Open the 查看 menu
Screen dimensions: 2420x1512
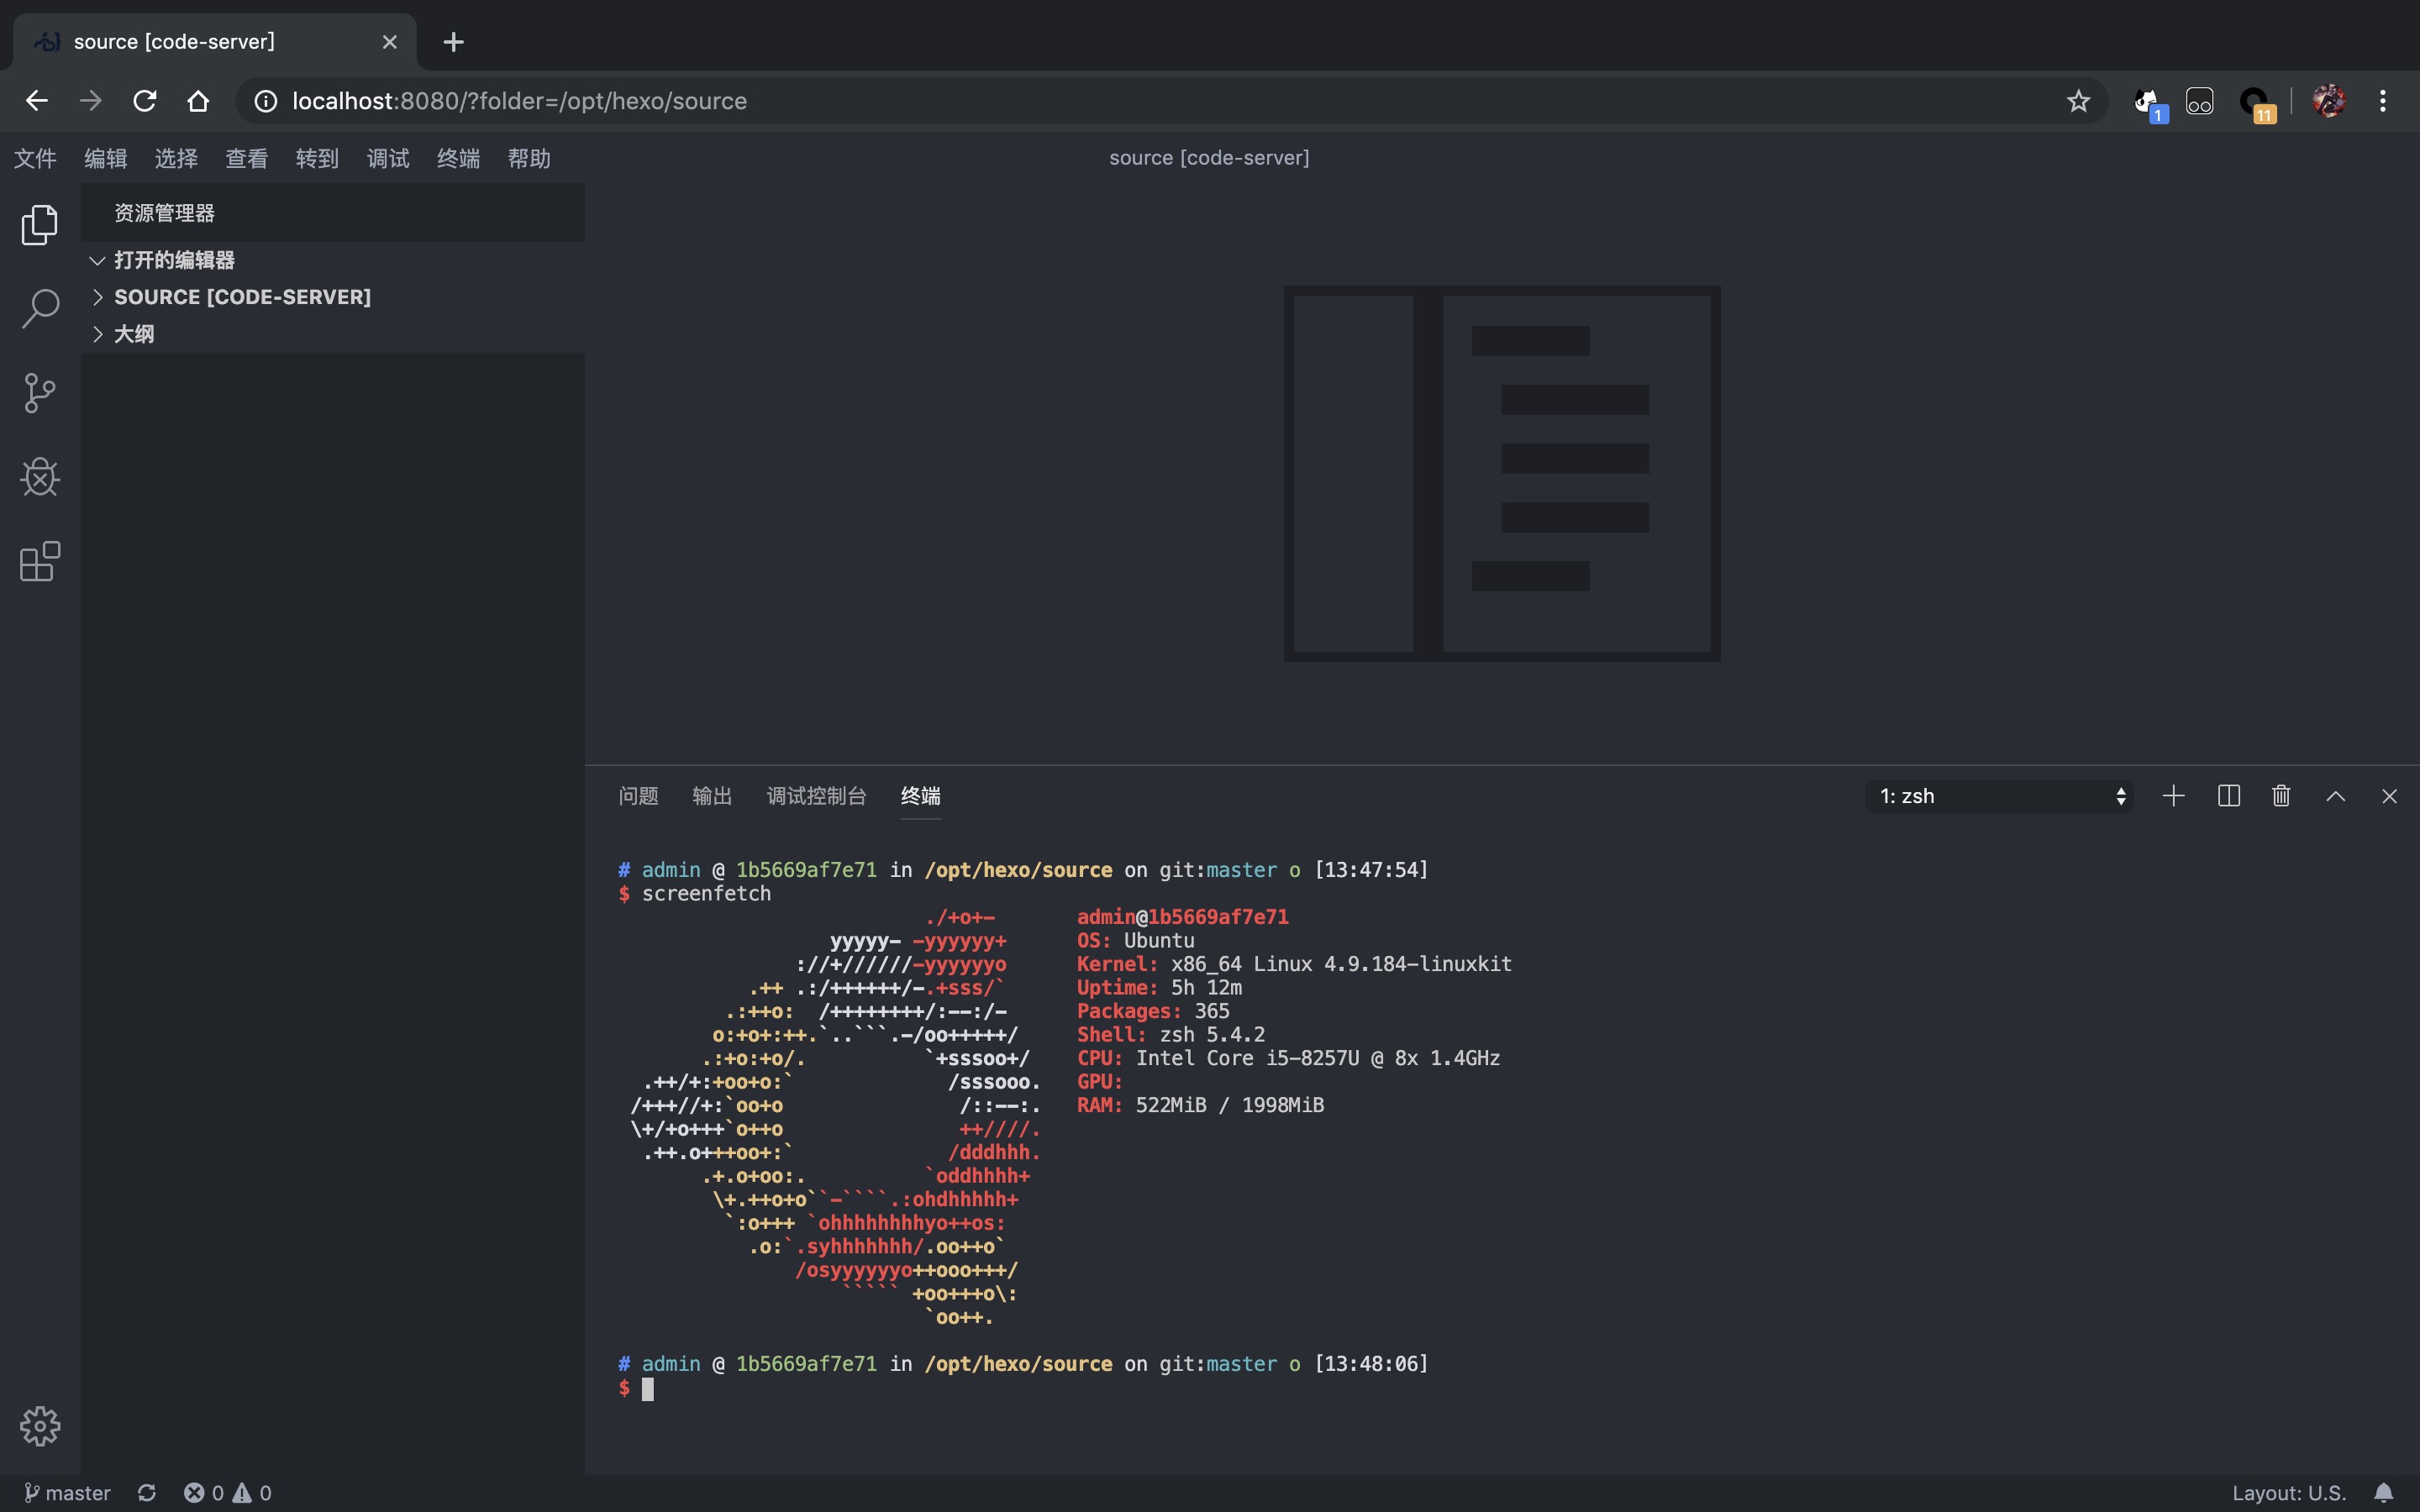pyautogui.click(x=246, y=158)
